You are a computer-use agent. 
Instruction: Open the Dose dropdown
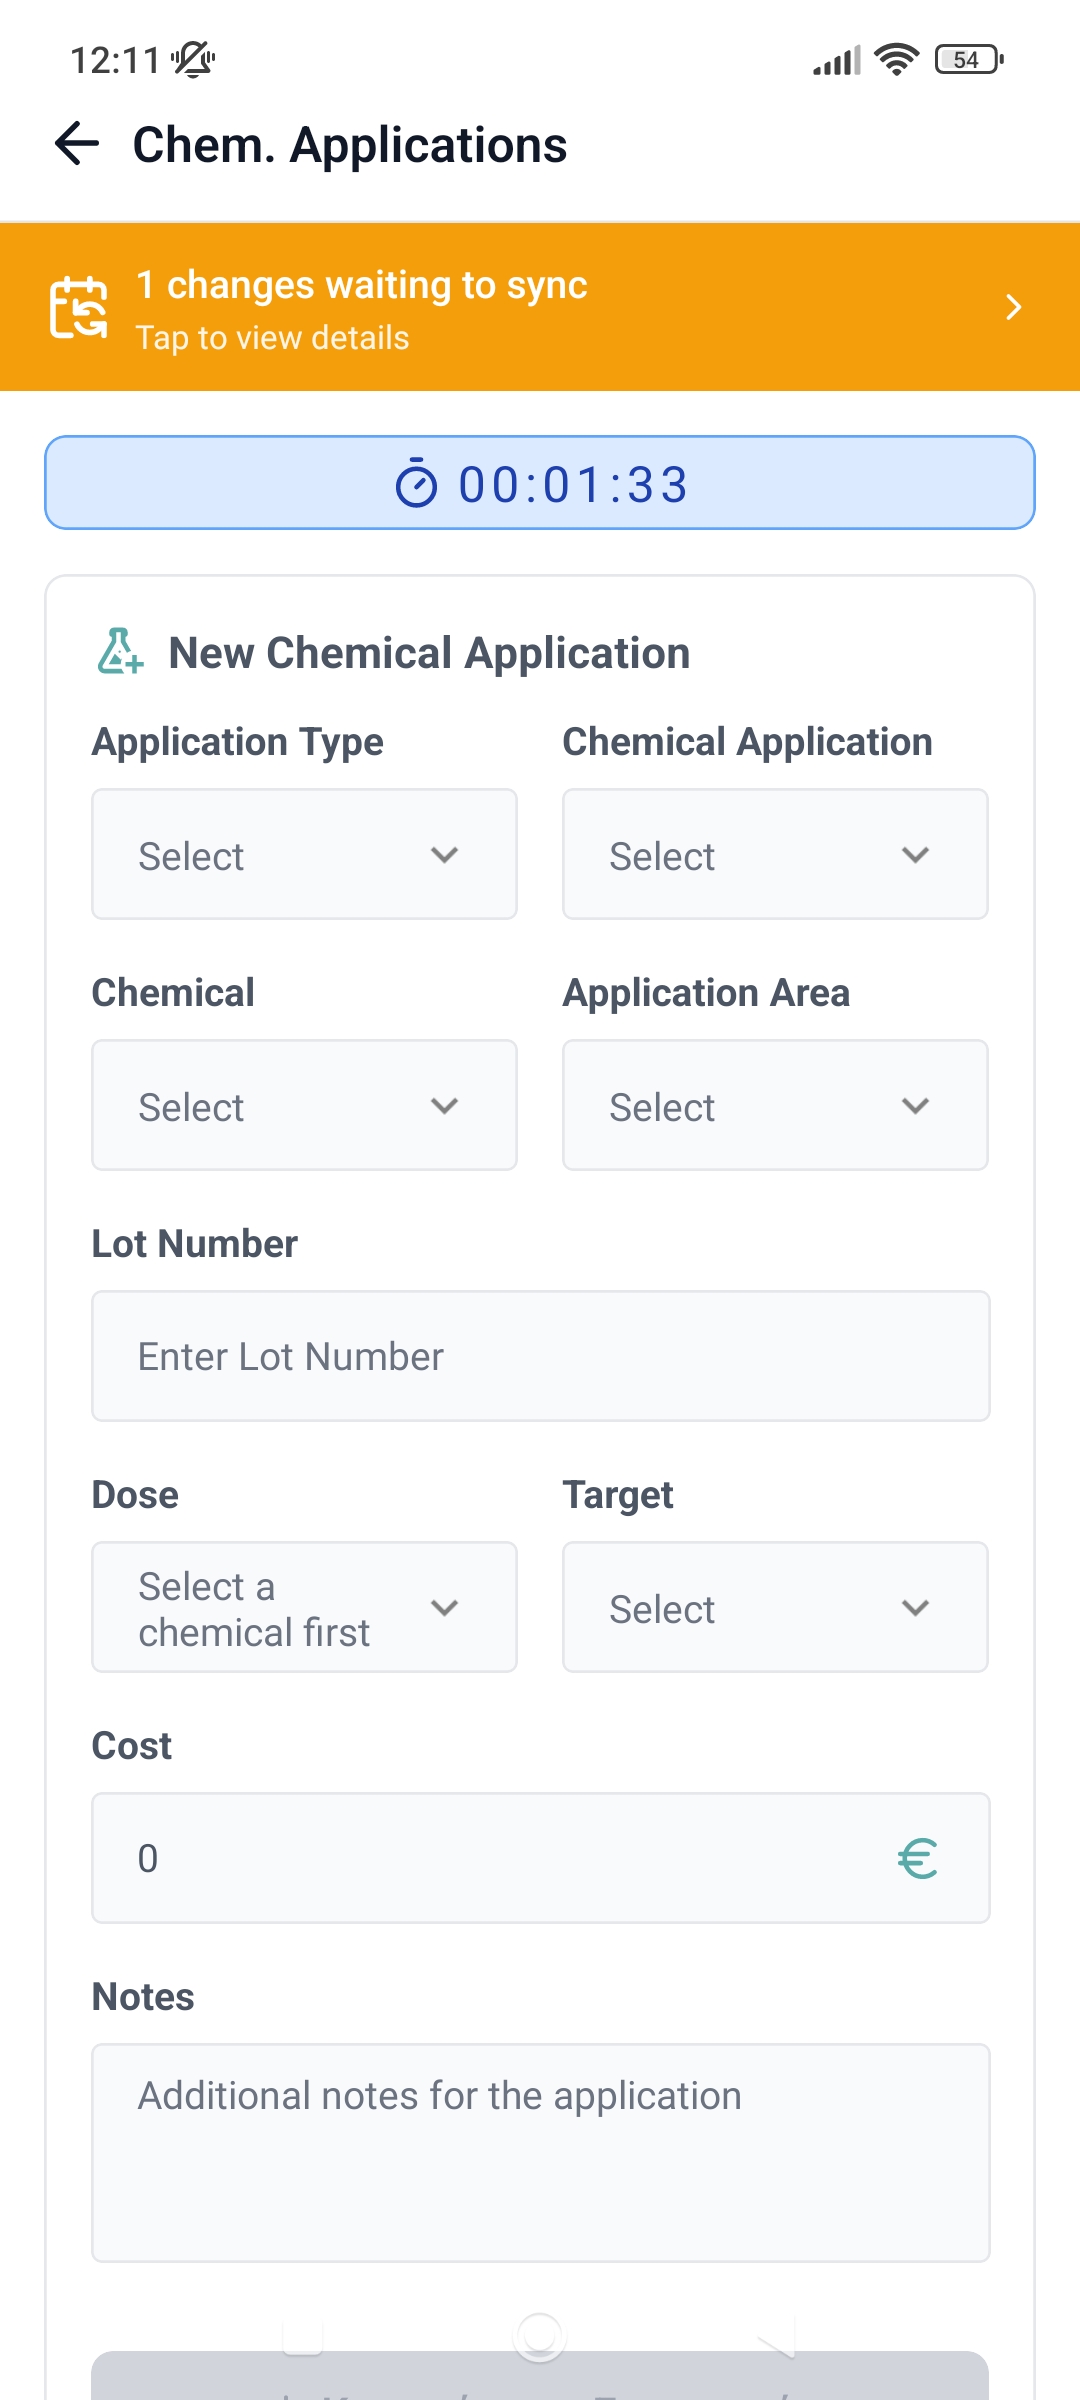(304, 1608)
